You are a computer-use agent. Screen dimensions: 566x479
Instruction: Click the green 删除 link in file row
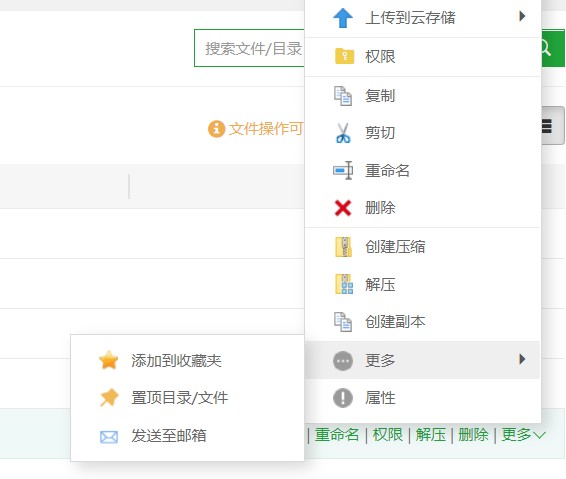[473, 435]
